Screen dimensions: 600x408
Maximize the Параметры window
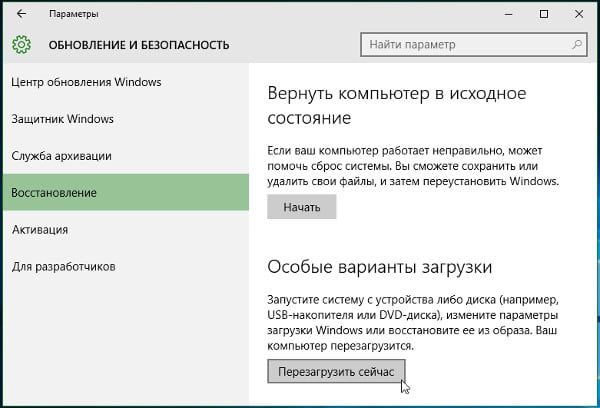pos(544,14)
